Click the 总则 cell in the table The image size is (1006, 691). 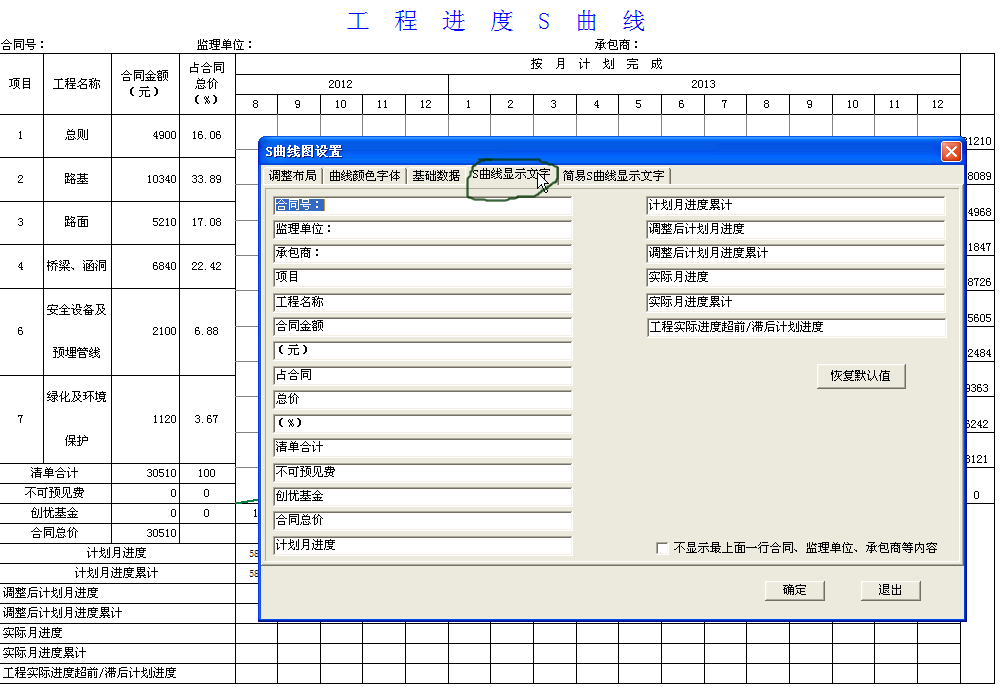(x=77, y=135)
